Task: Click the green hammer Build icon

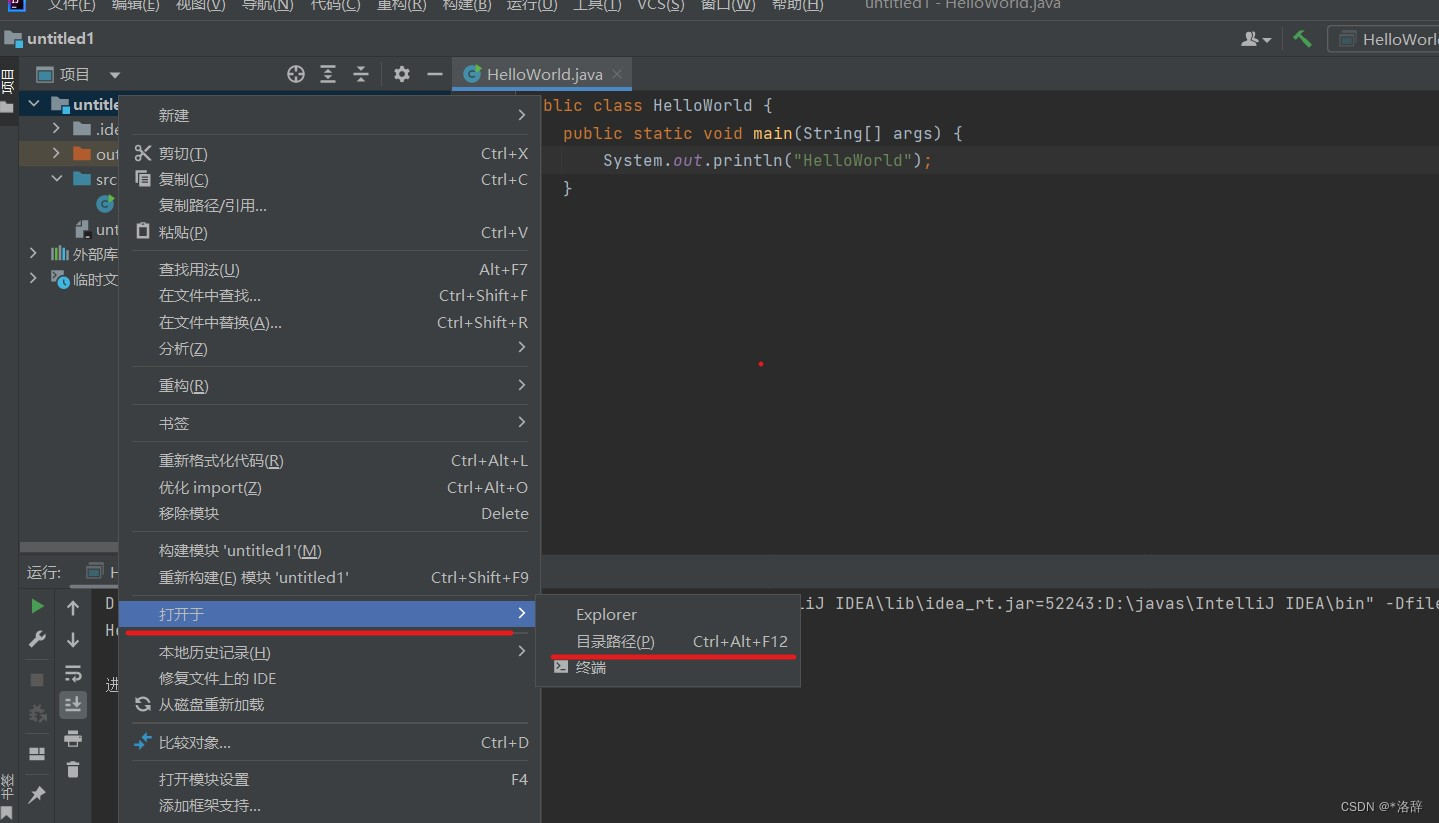Action: click(1302, 39)
